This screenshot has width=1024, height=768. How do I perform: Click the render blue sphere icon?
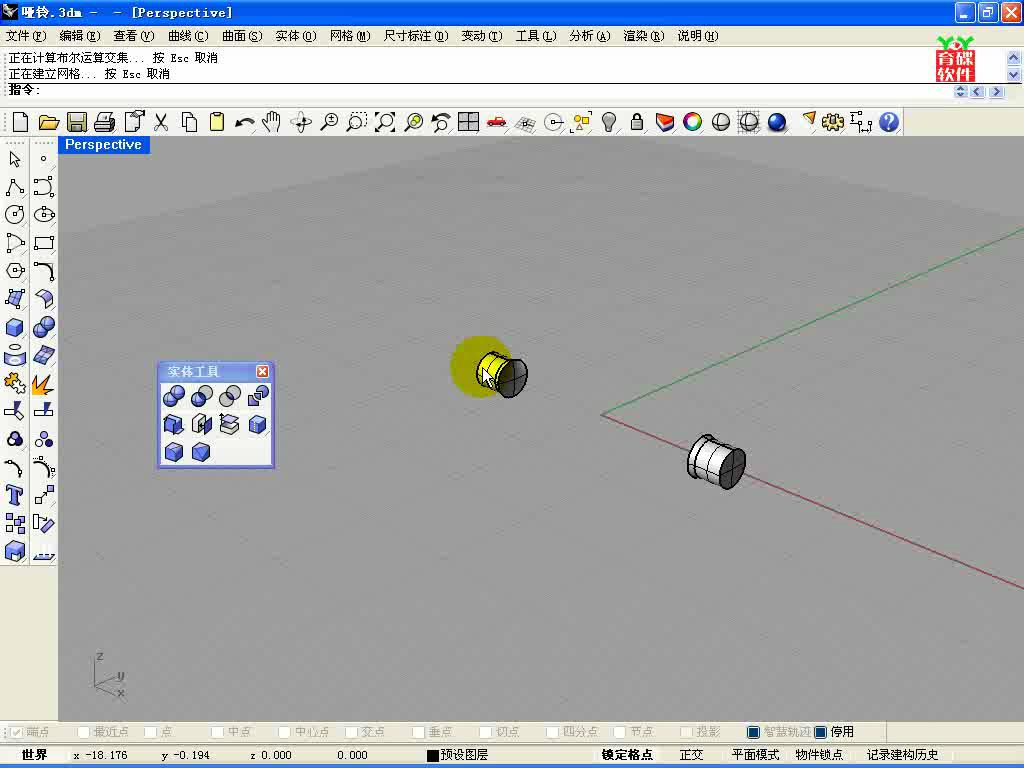coord(776,122)
